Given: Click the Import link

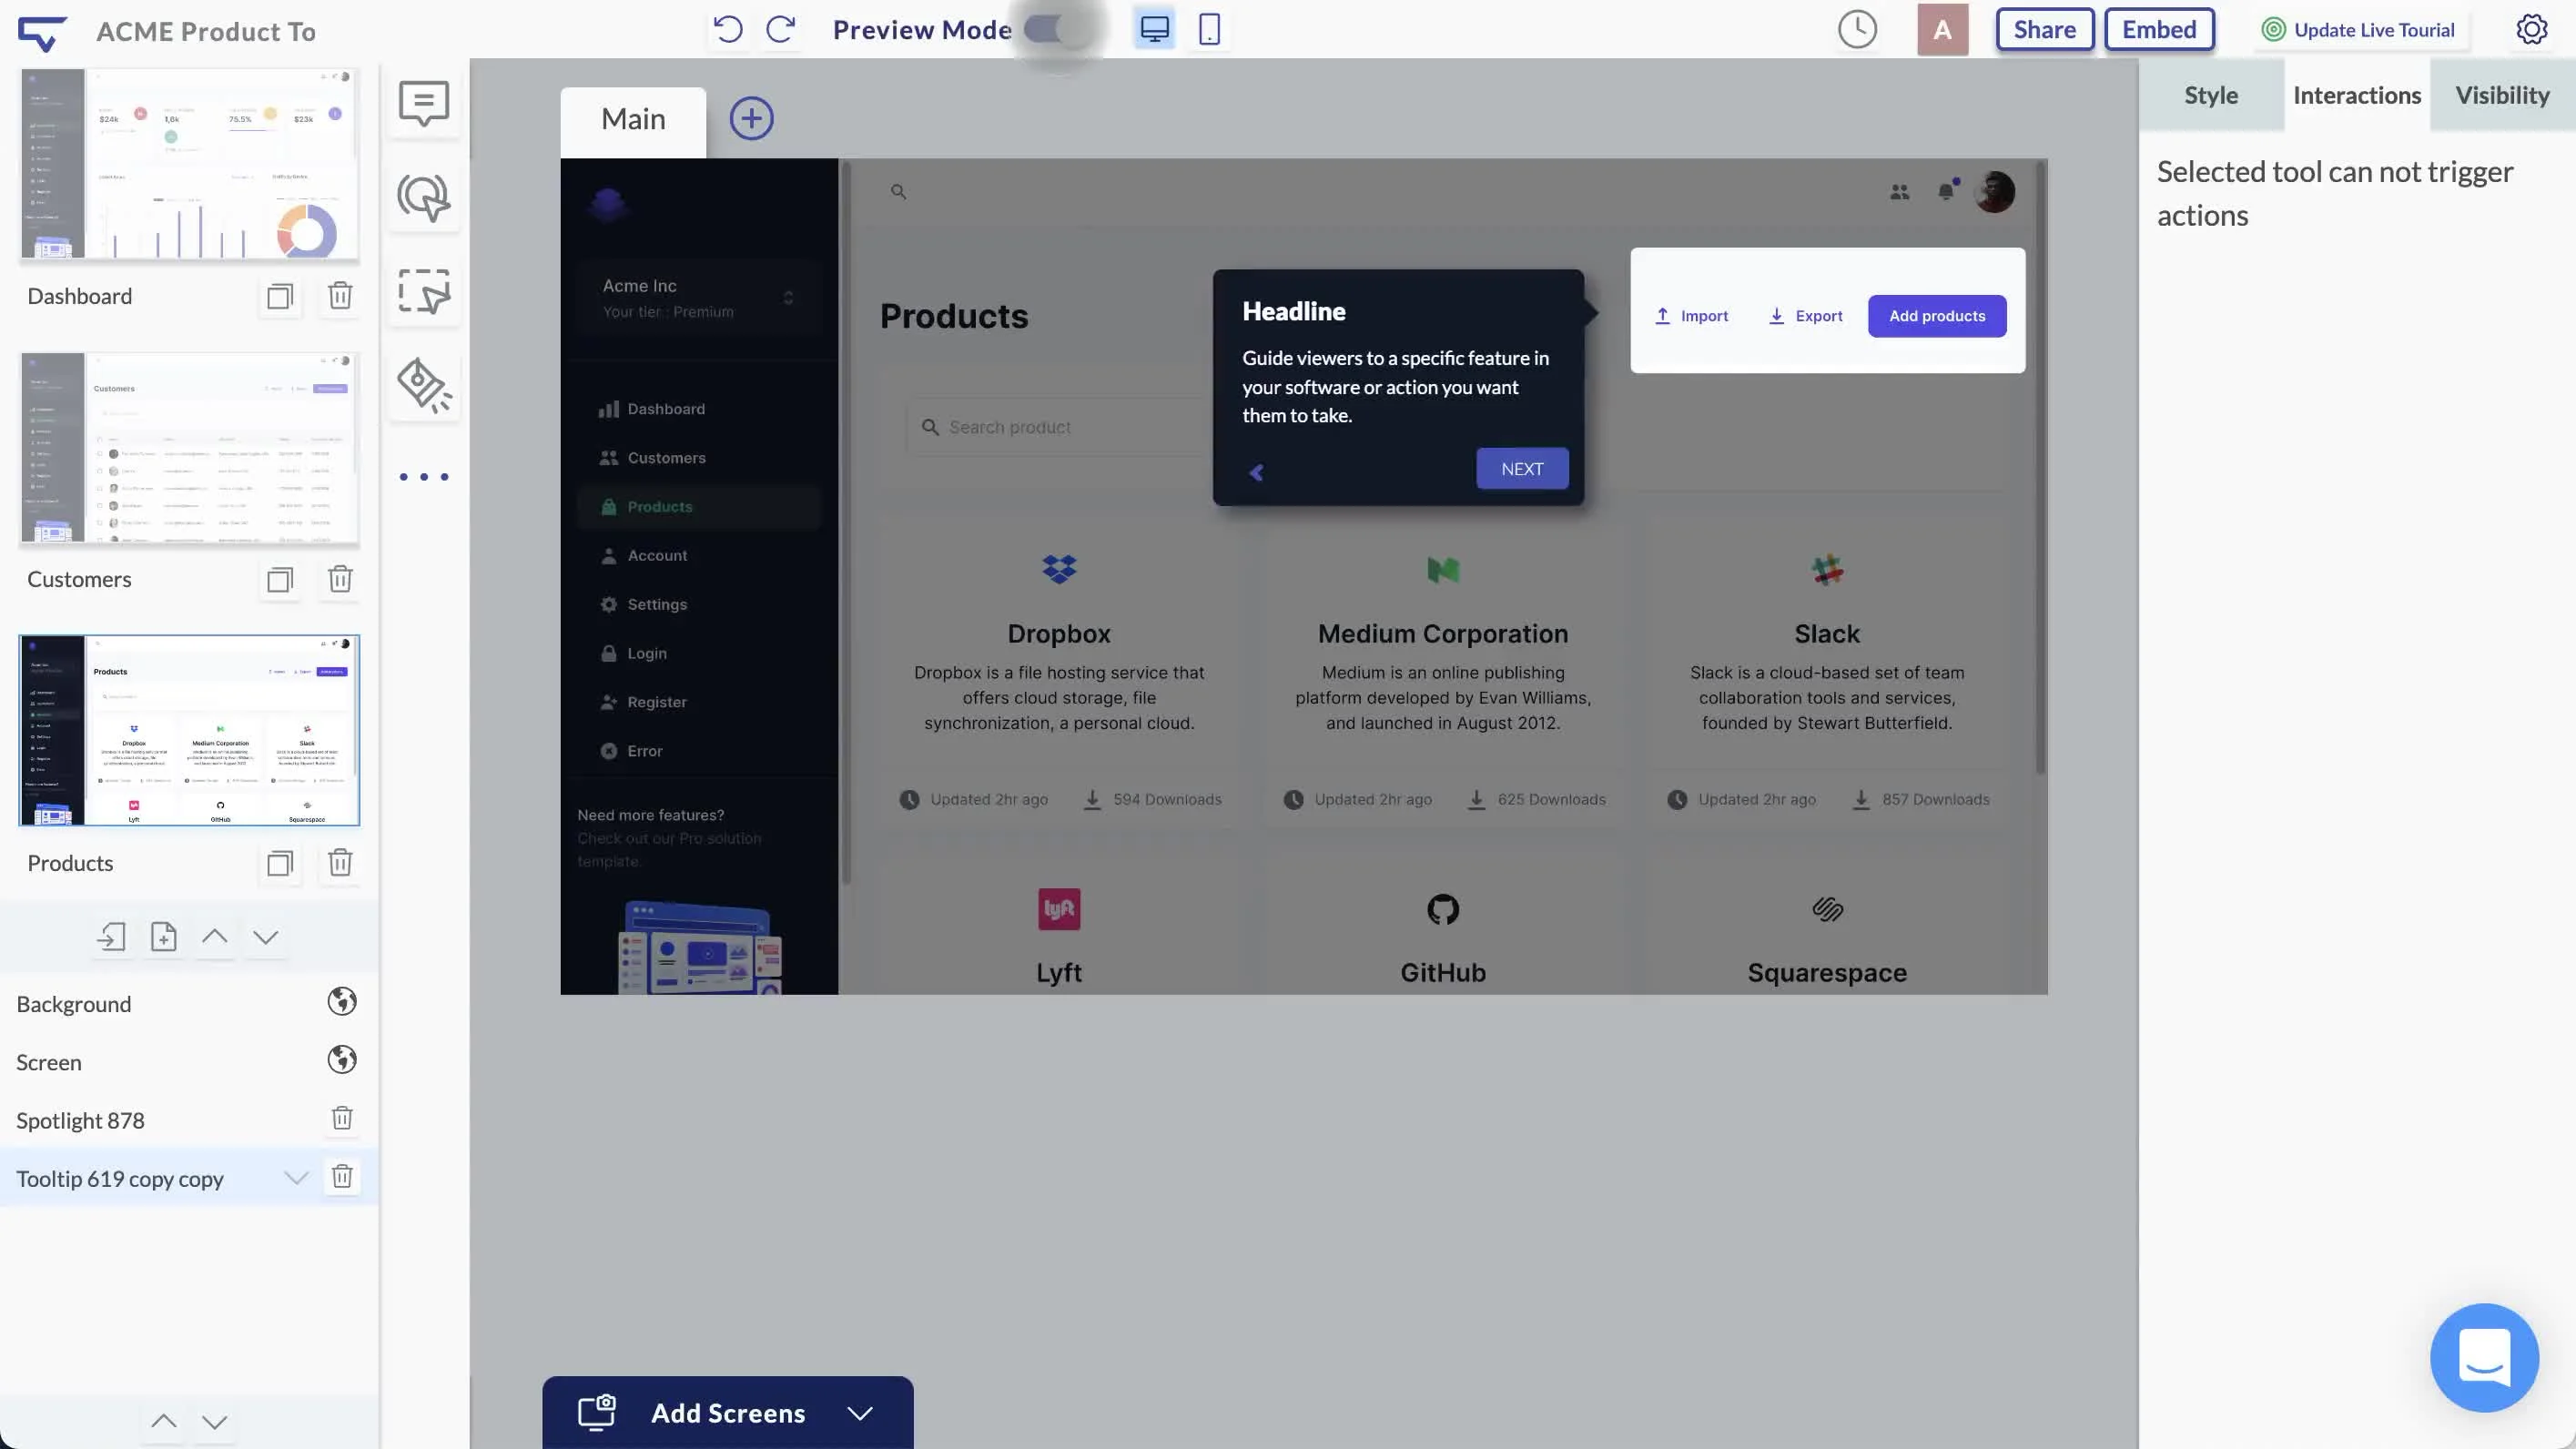Looking at the screenshot, I should point(1691,316).
